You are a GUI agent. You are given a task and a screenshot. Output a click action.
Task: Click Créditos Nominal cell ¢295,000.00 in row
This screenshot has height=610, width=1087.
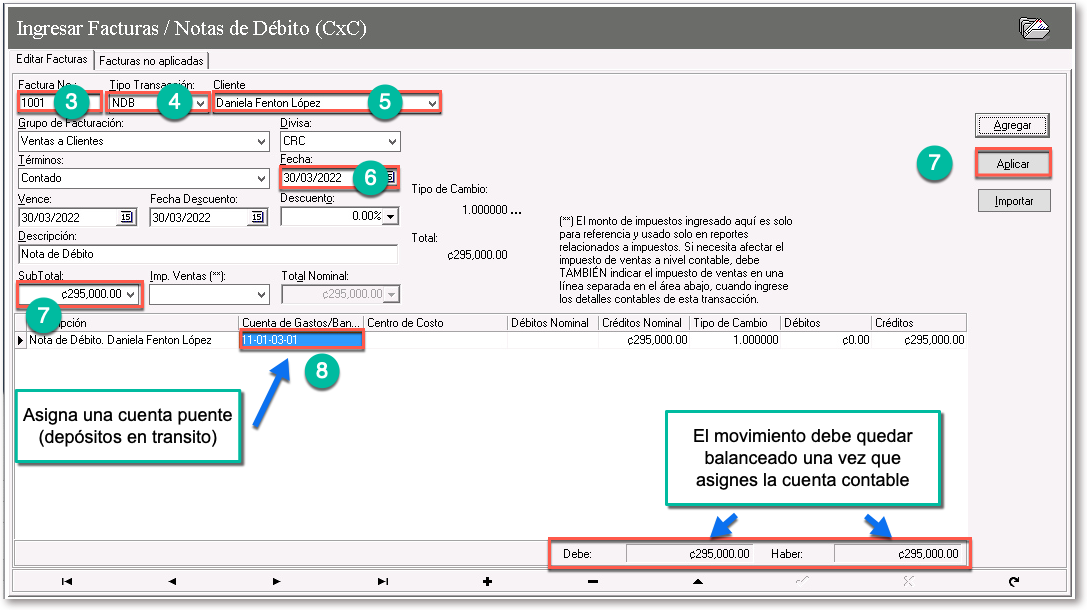pos(643,340)
